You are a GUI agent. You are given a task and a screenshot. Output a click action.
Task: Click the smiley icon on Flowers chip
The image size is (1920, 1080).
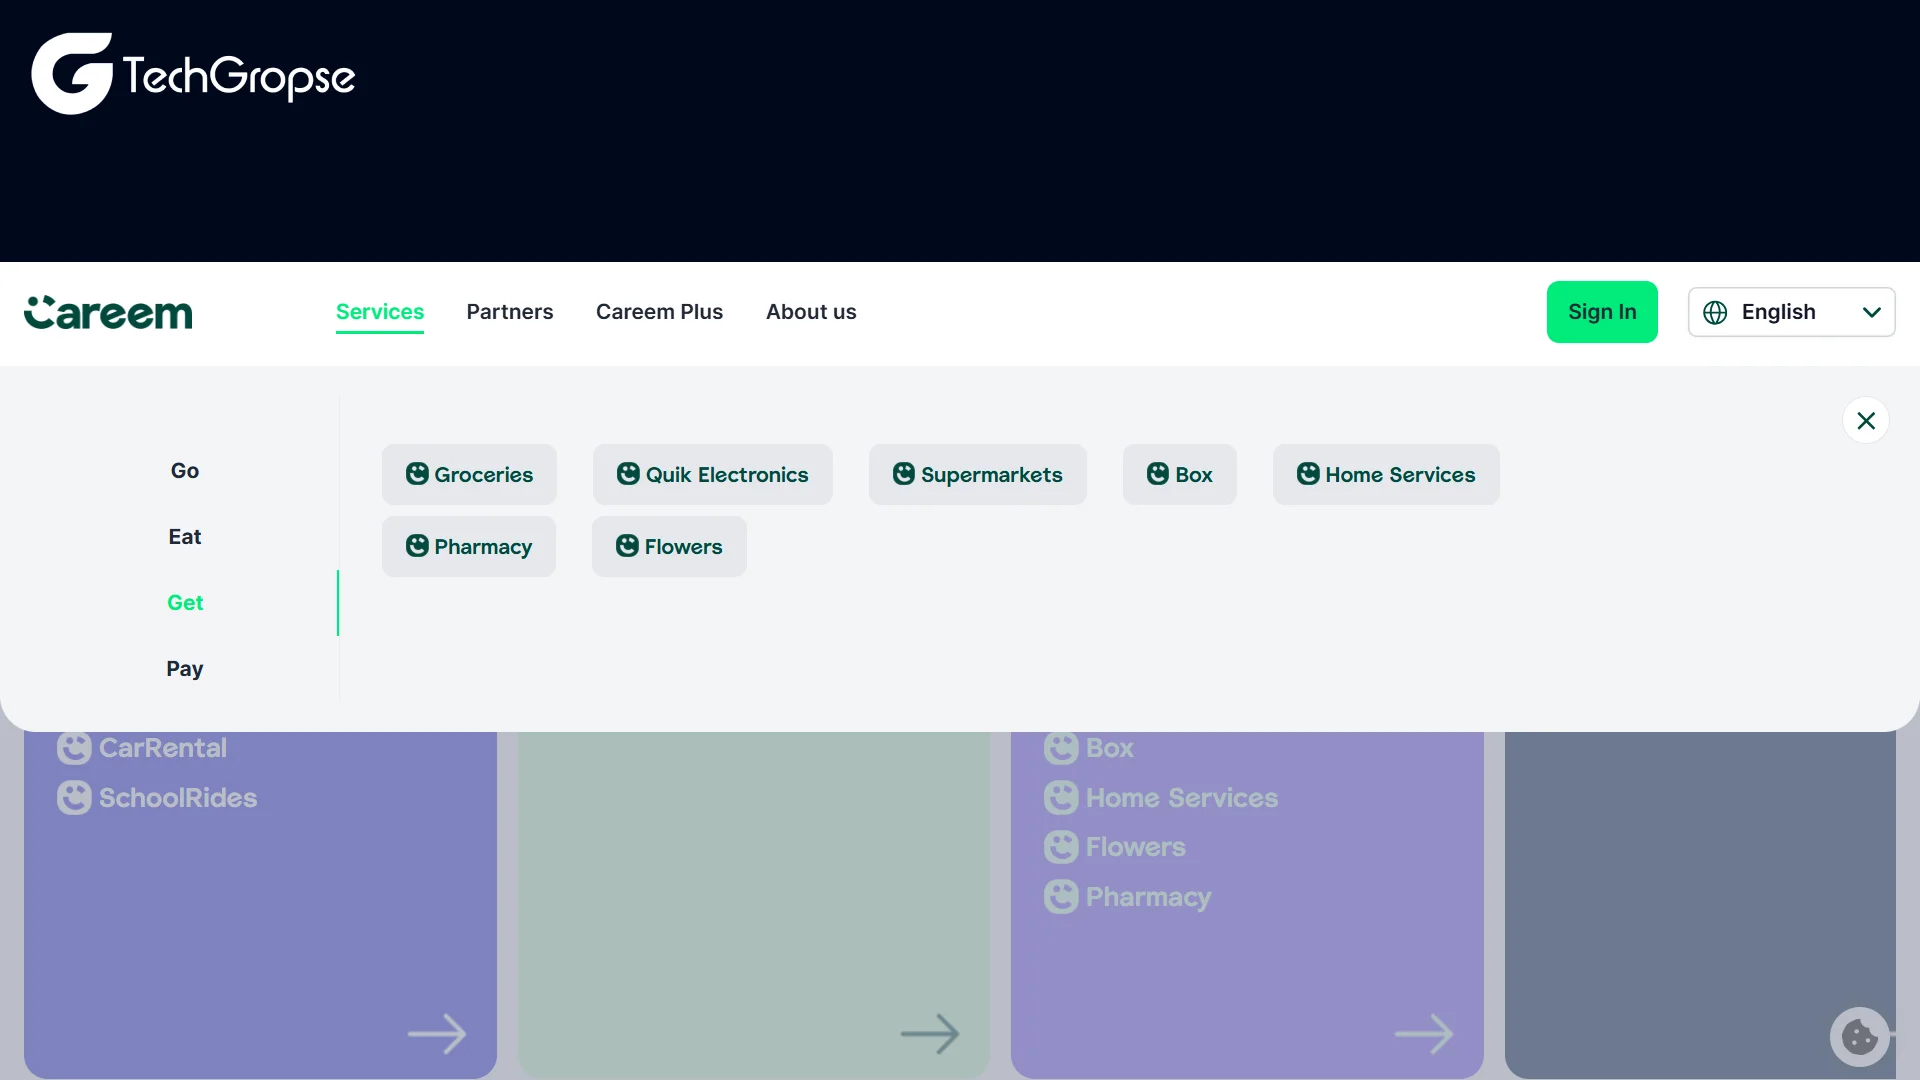[x=627, y=546]
